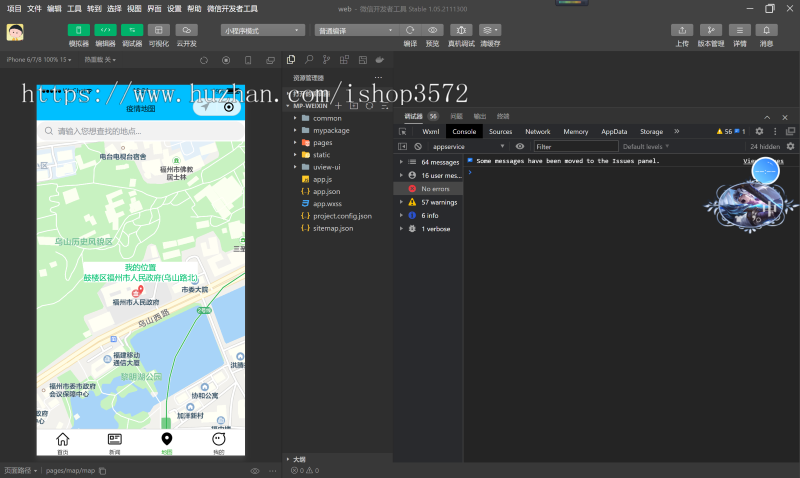Open the visualization (可视化) tool
The image size is (800, 478).
[159, 30]
